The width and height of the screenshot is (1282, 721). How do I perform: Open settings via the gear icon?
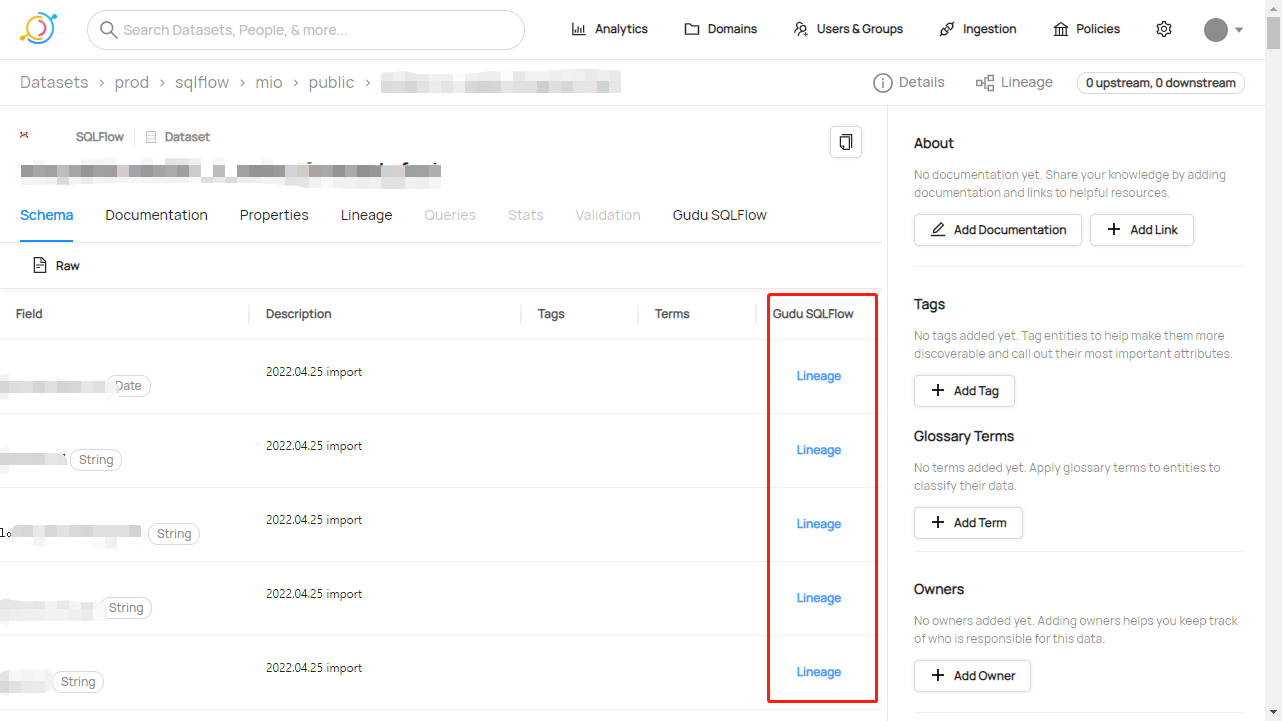(1163, 29)
